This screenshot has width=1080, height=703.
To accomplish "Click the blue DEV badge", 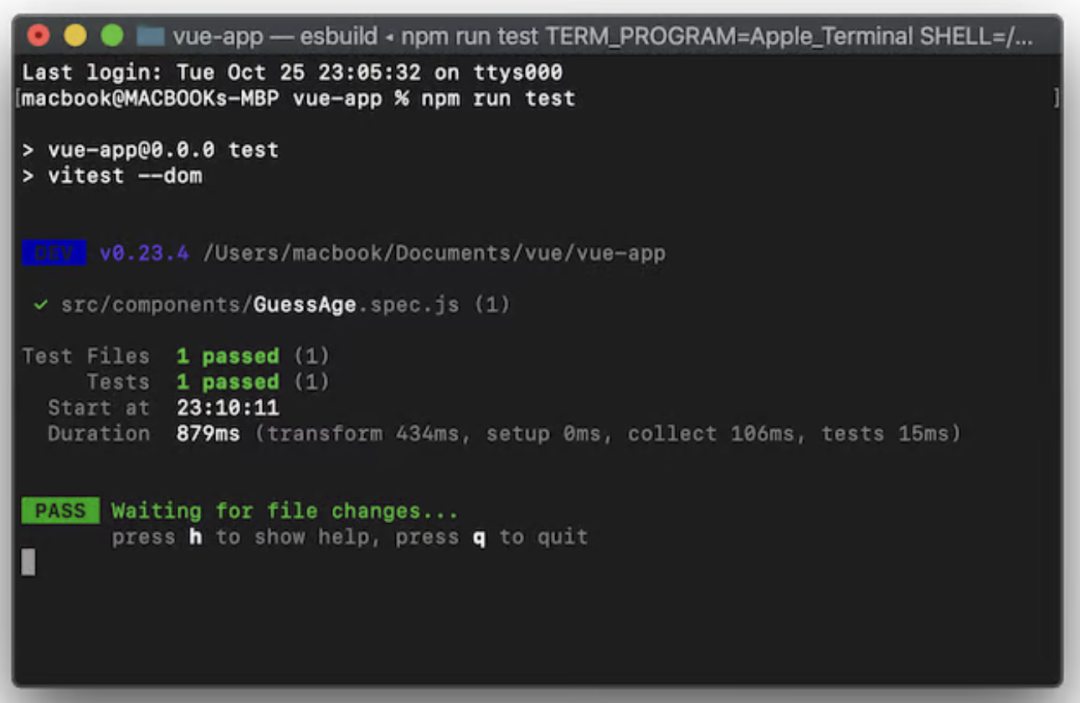I will click(54, 253).
